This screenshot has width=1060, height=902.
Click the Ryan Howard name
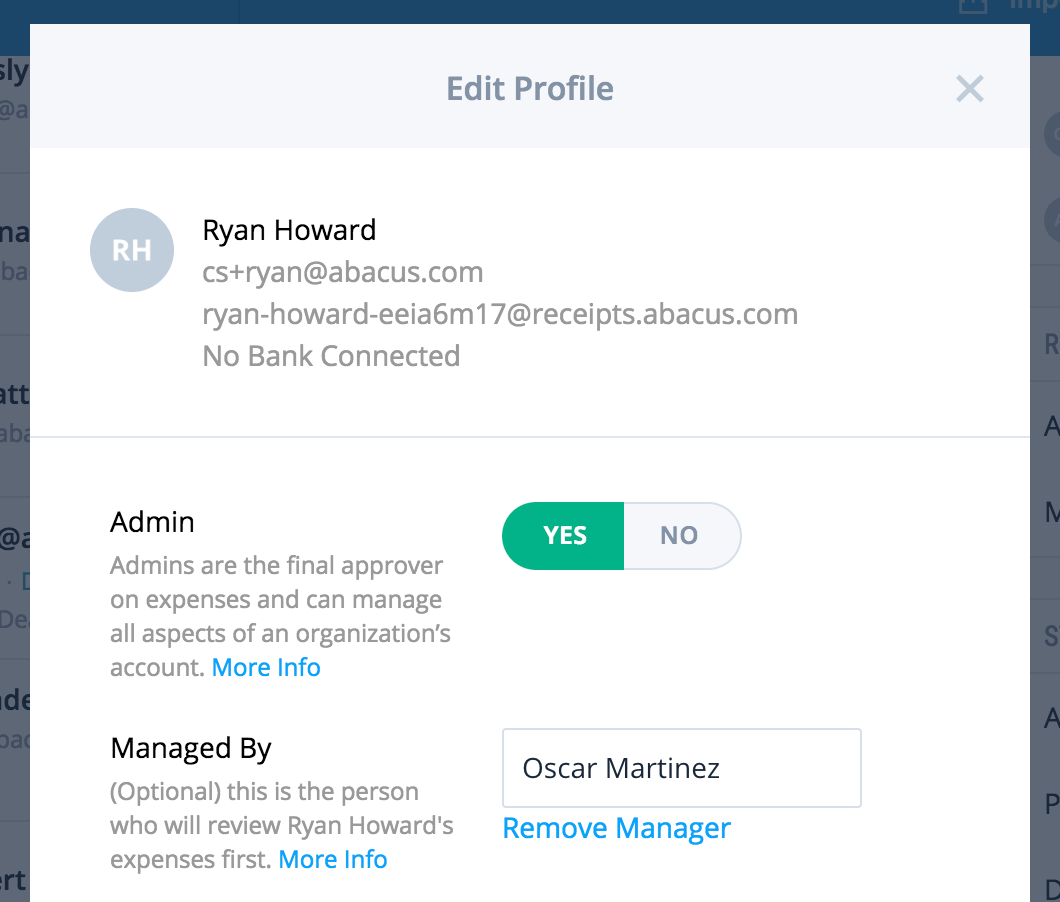coord(289,230)
